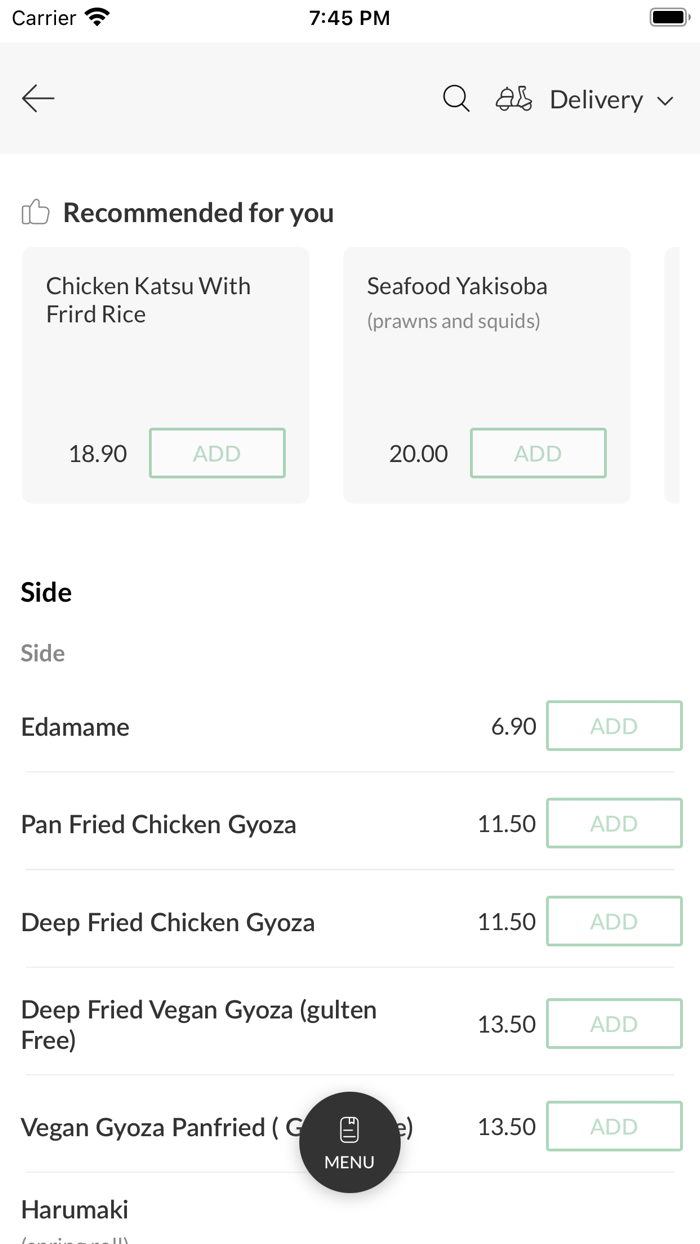
Task: Add Chicken Katsu With Frird Rice
Action: (x=217, y=453)
